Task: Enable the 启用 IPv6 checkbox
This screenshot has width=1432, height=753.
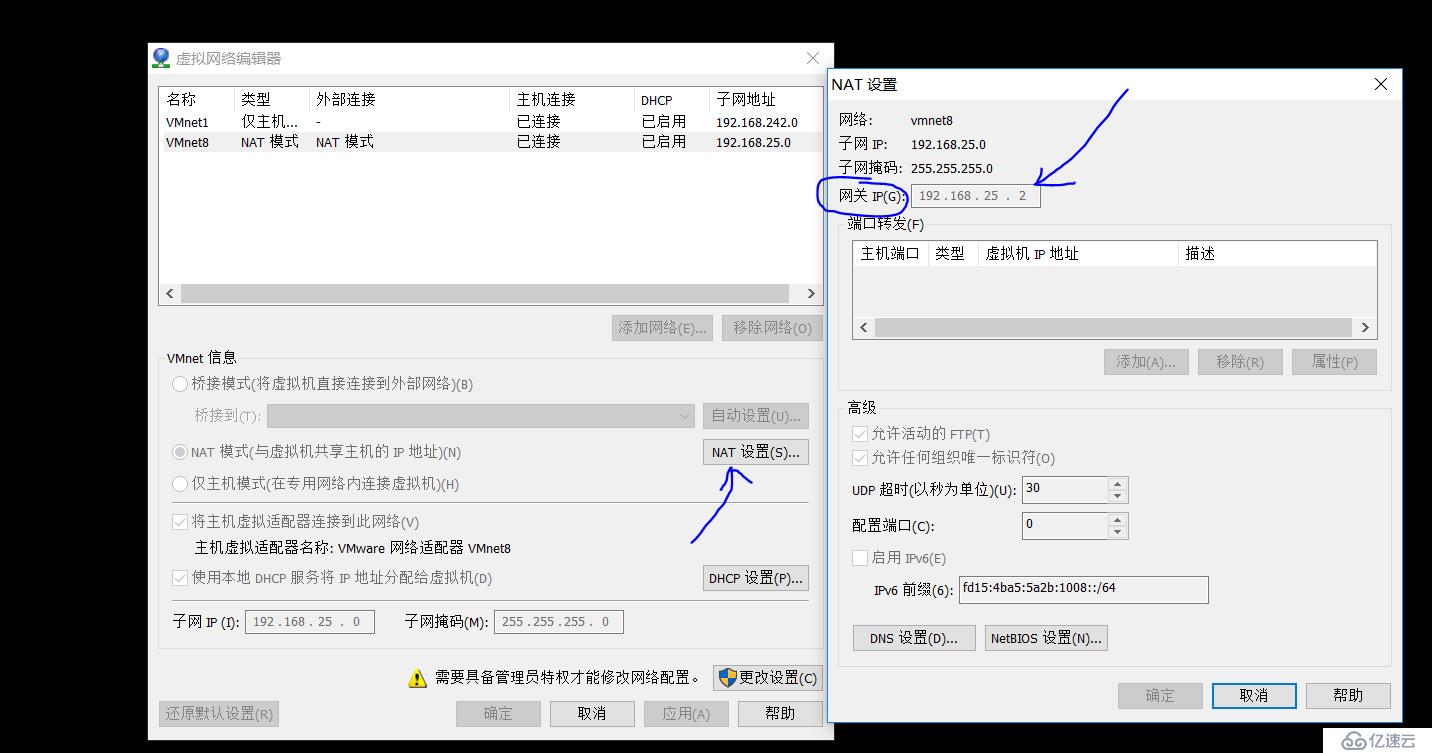Action: pyautogui.click(x=859, y=558)
